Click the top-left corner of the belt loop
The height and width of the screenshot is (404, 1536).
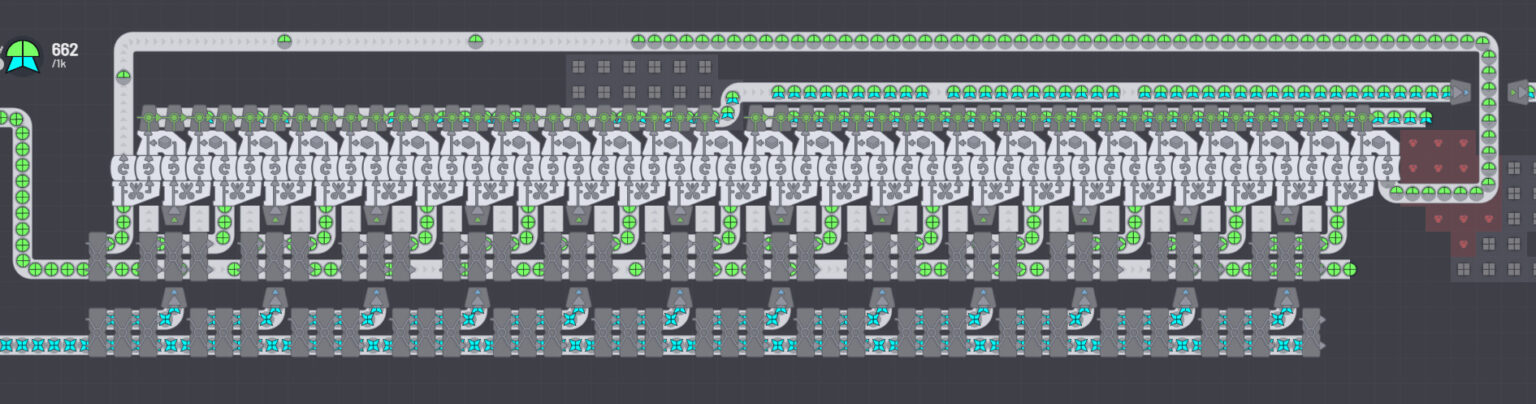click(125, 44)
